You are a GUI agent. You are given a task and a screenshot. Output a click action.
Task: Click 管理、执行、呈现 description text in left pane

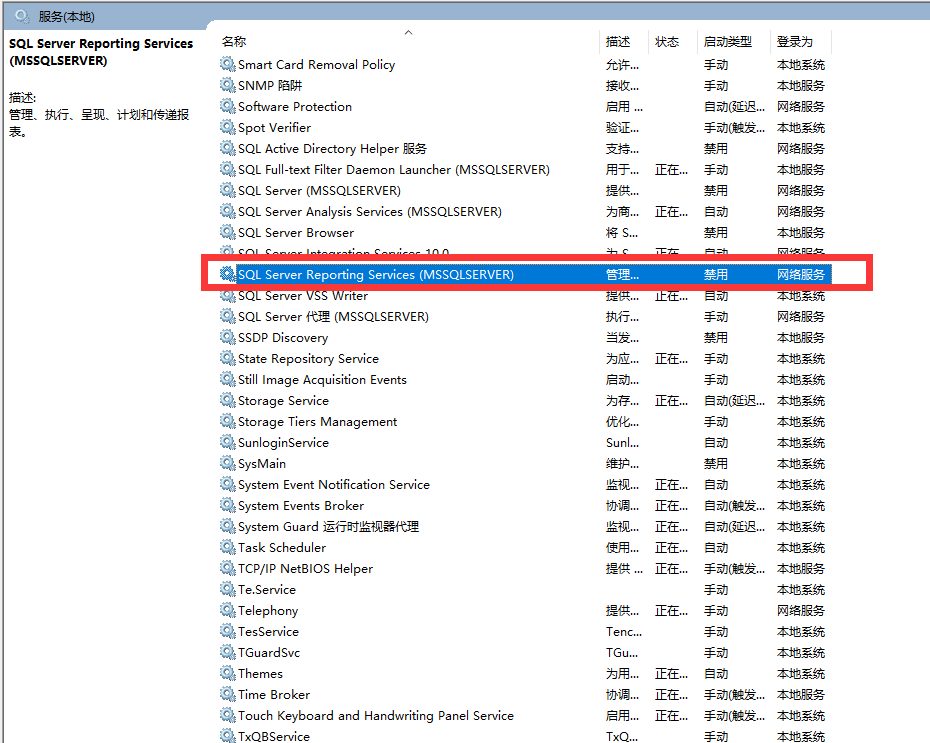click(x=98, y=122)
